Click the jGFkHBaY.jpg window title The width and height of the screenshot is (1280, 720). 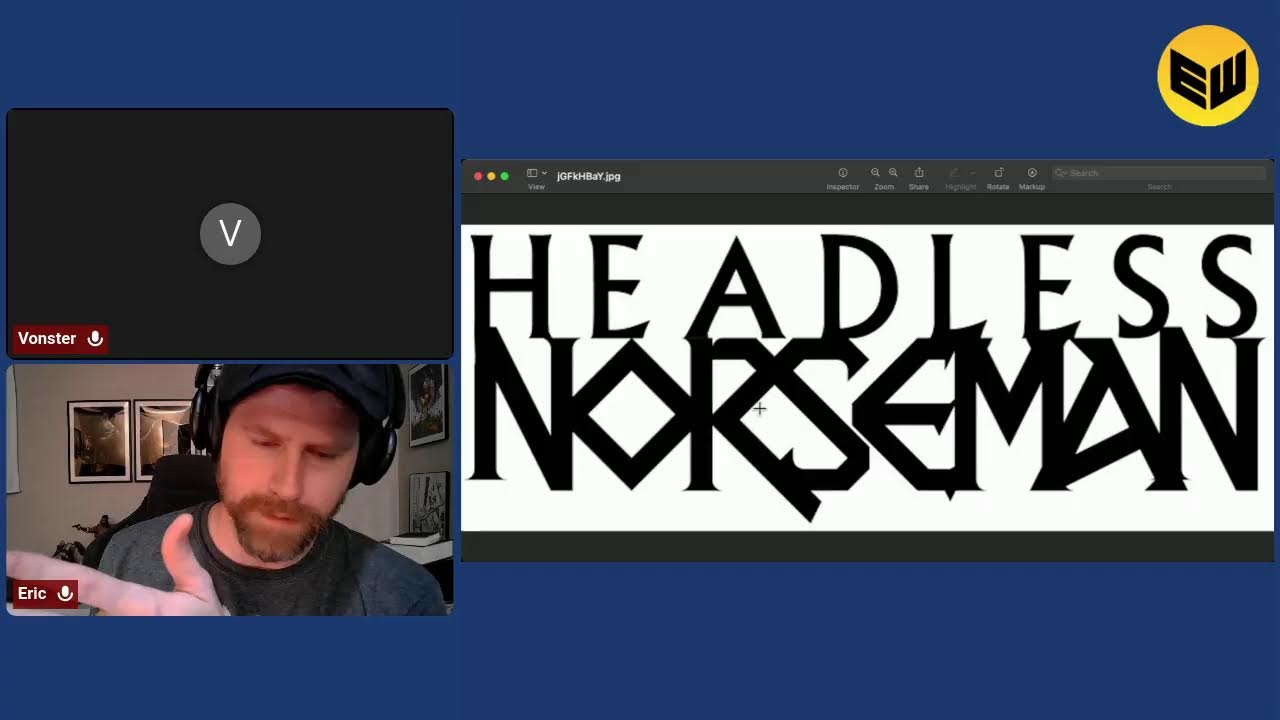click(x=588, y=176)
